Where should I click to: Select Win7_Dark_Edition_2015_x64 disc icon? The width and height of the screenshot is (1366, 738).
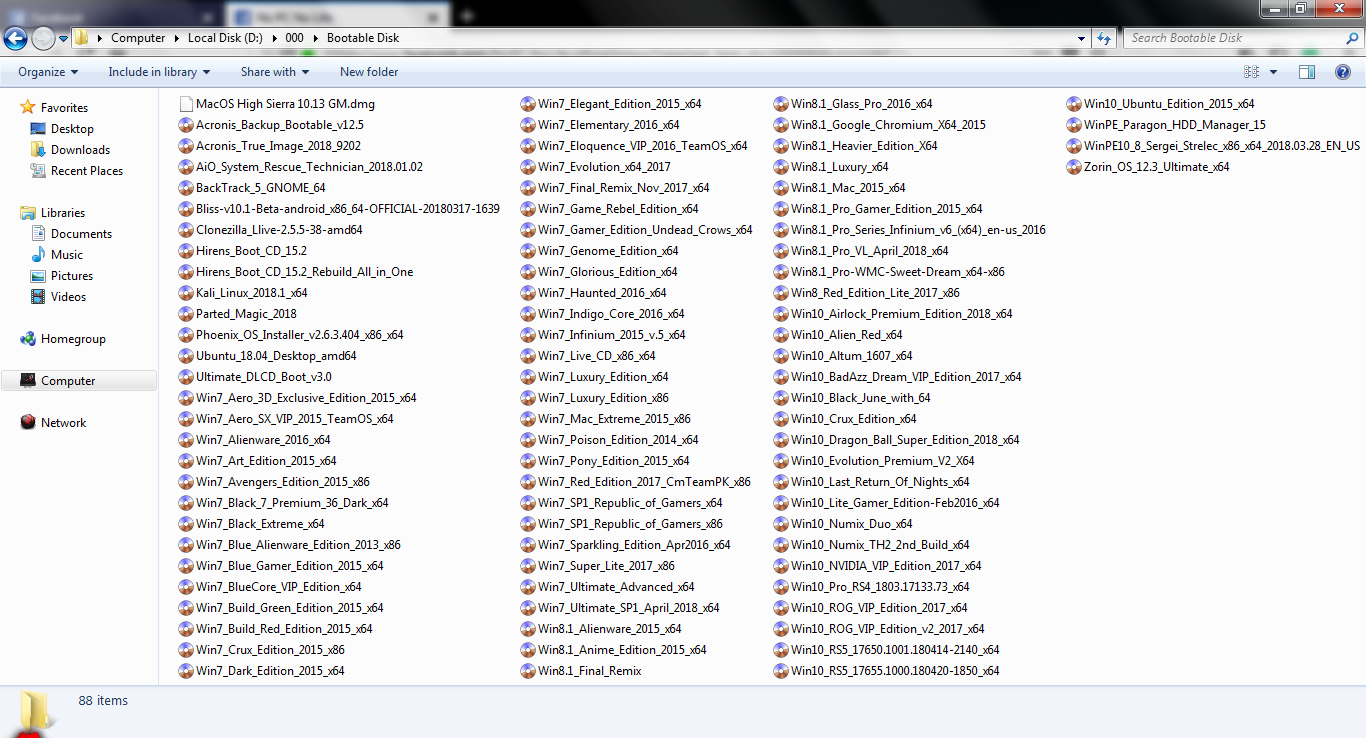tap(186, 671)
